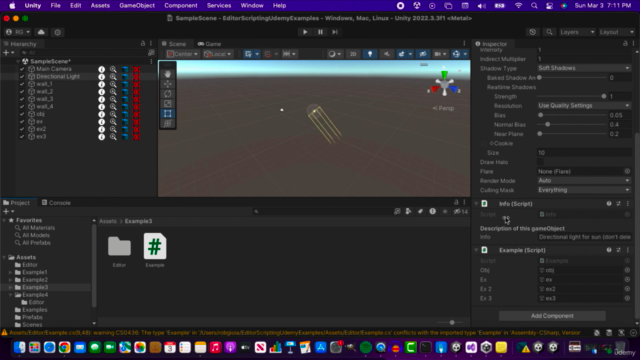Uncheck the wall_4 row checkbox
The width and height of the screenshot is (640, 360).
pos(22,107)
